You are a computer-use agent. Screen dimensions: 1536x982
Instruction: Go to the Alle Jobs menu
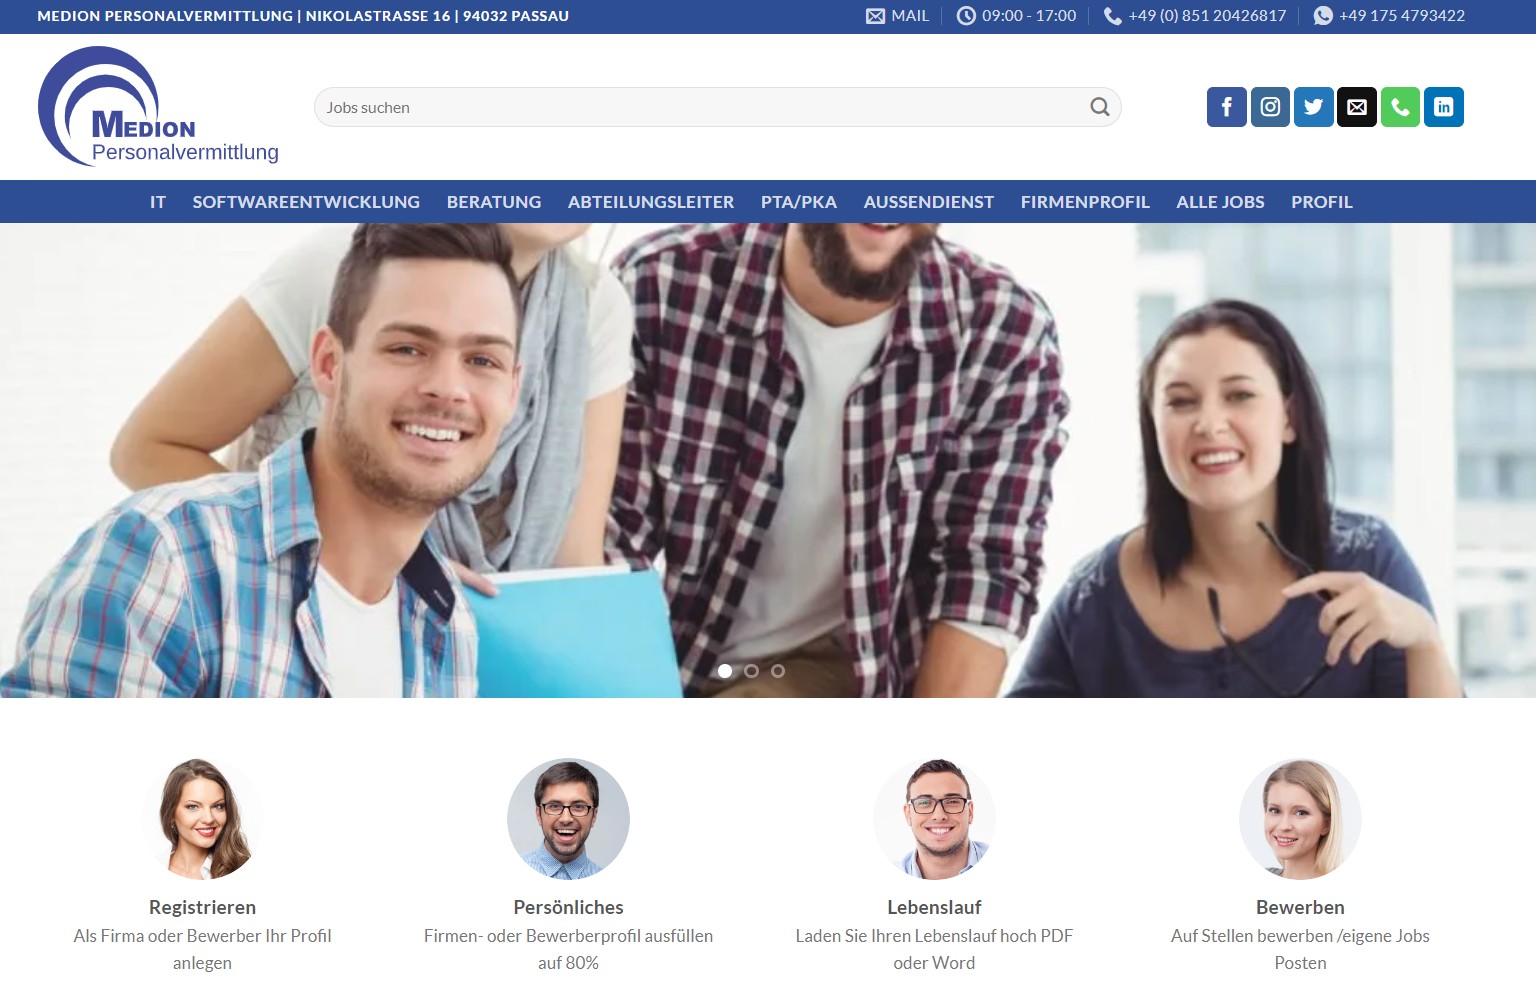pos(1220,202)
